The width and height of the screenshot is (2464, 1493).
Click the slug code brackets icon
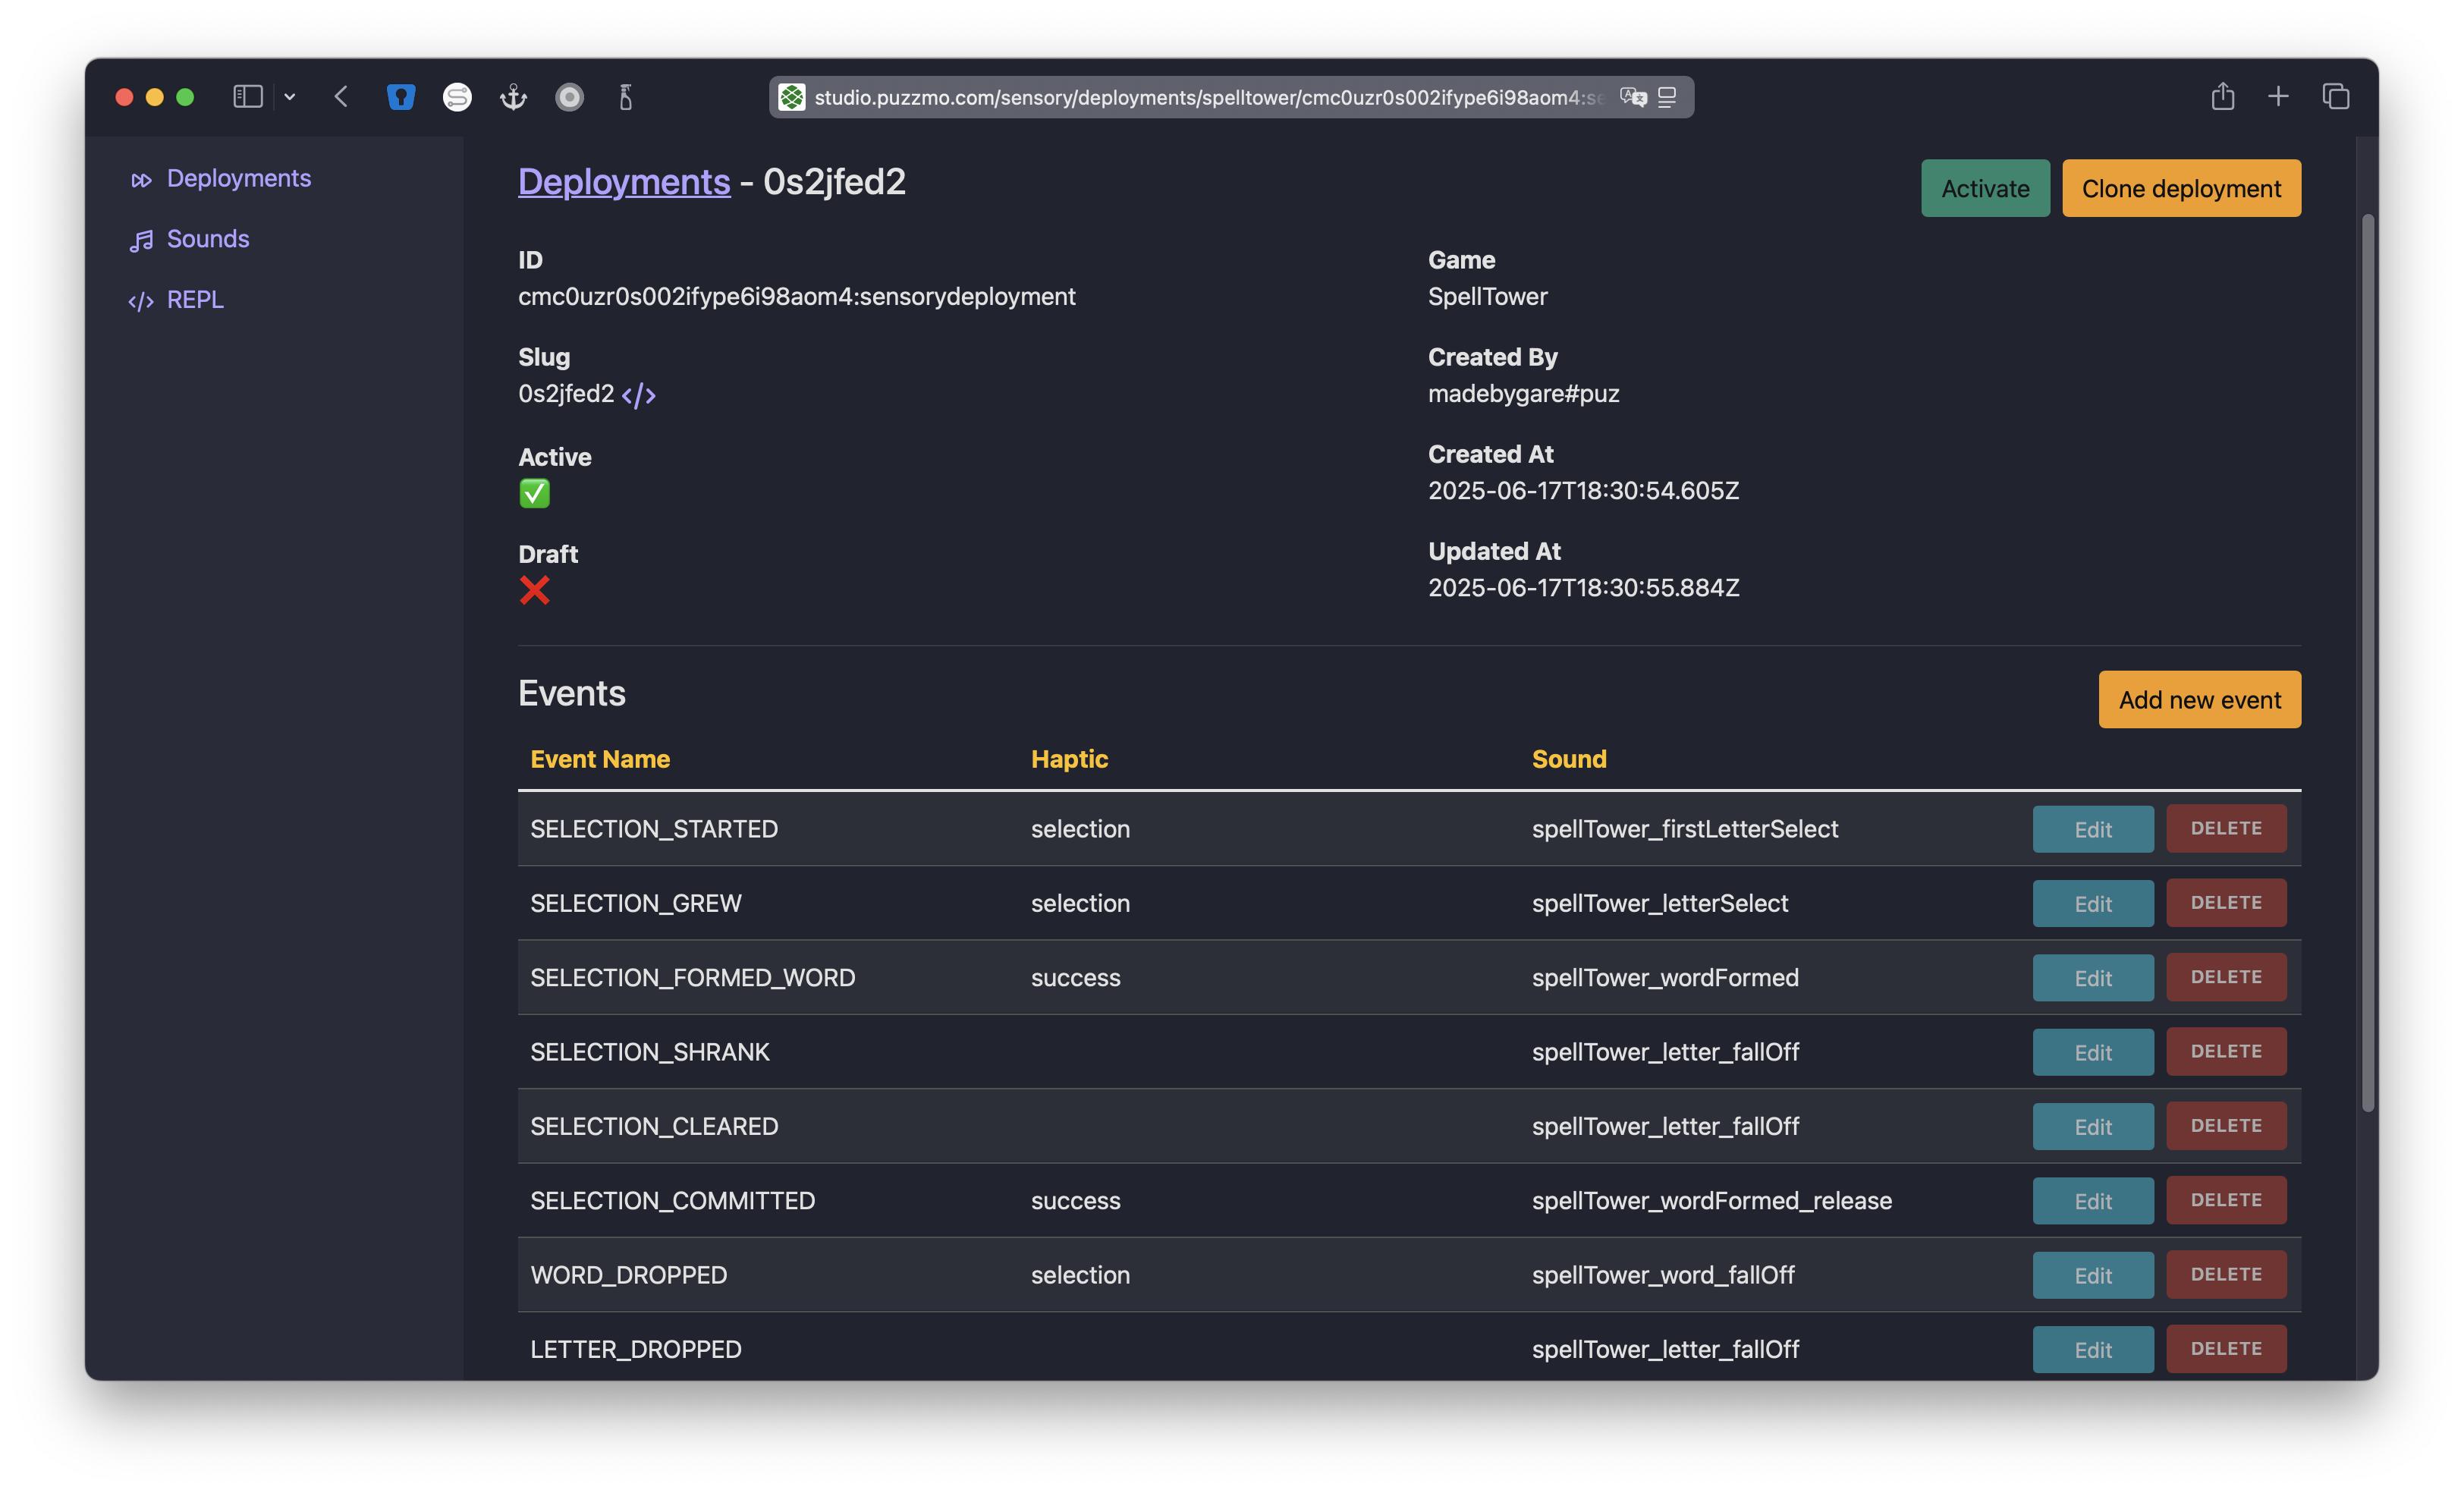[x=638, y=395]
